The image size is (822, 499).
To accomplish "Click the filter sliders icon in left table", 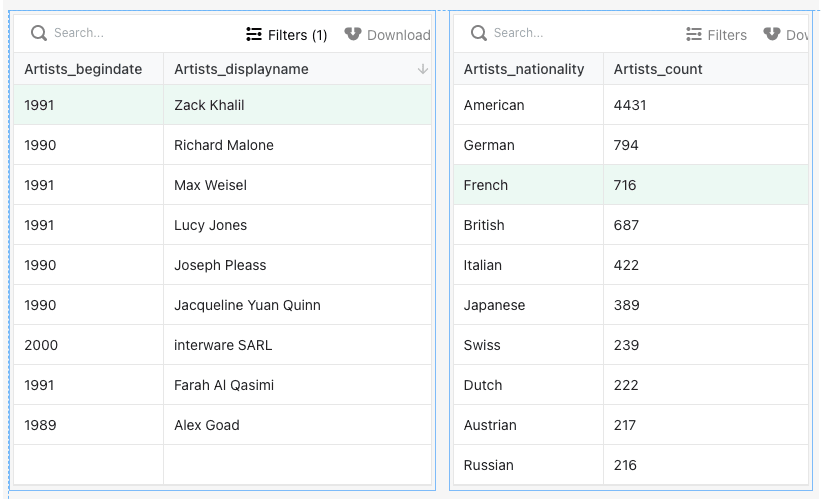I will point(254,34).
